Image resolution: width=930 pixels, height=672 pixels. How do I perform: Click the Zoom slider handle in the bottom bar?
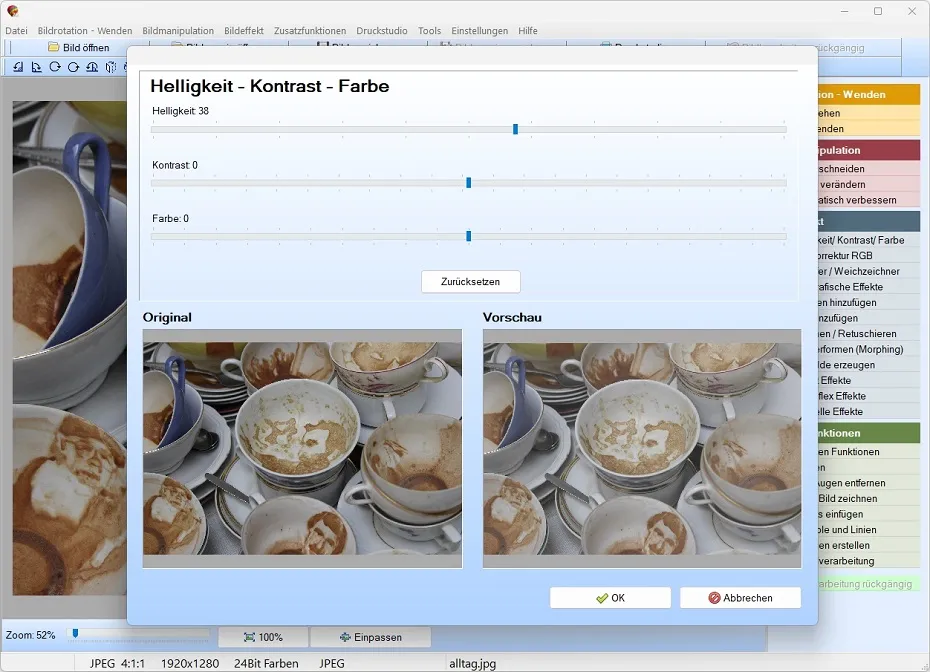point(75,634)
